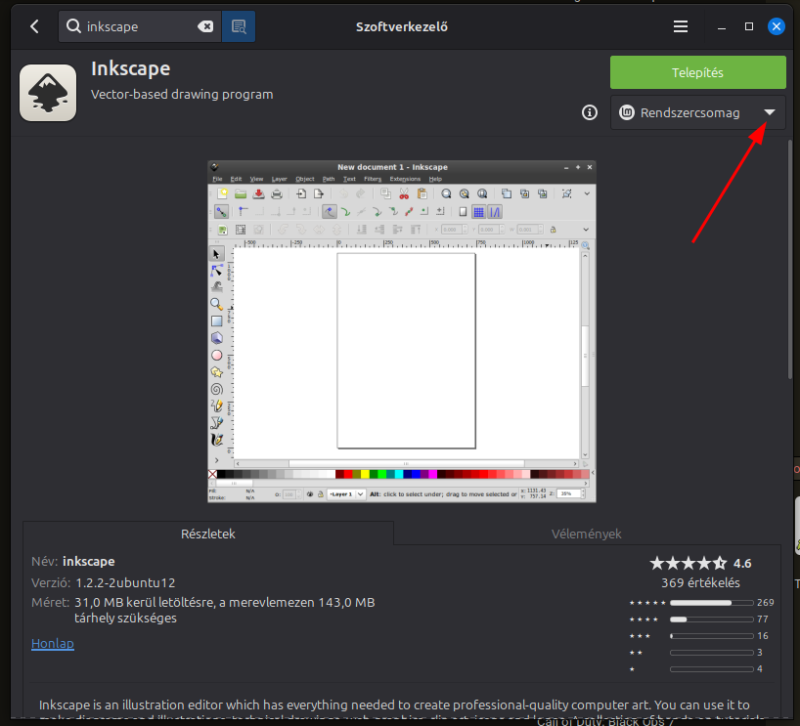Viewport: 800px width, 726px height.
Task: Minimize the Szoftverkezelő window
Action: 721,27
